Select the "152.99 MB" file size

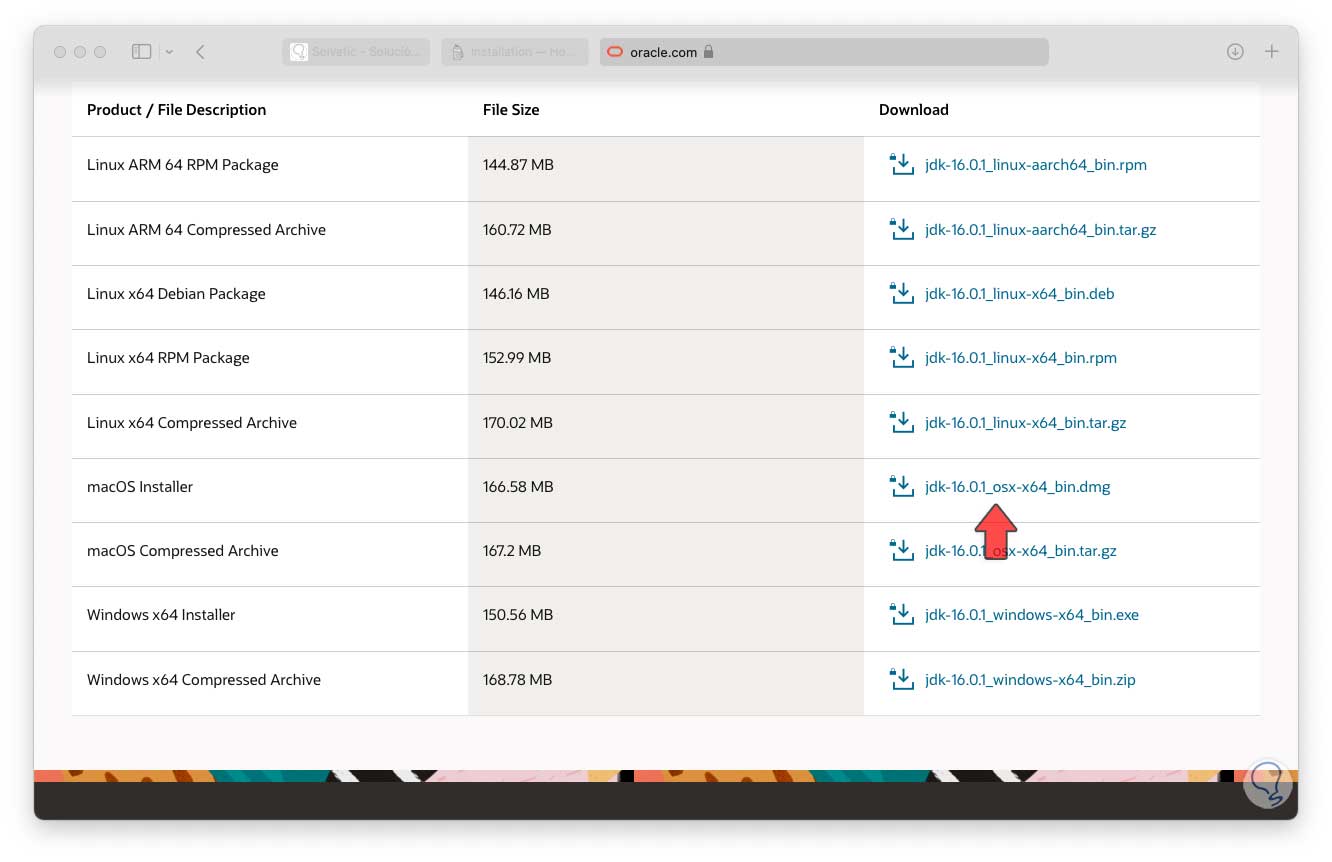(518, 358)
